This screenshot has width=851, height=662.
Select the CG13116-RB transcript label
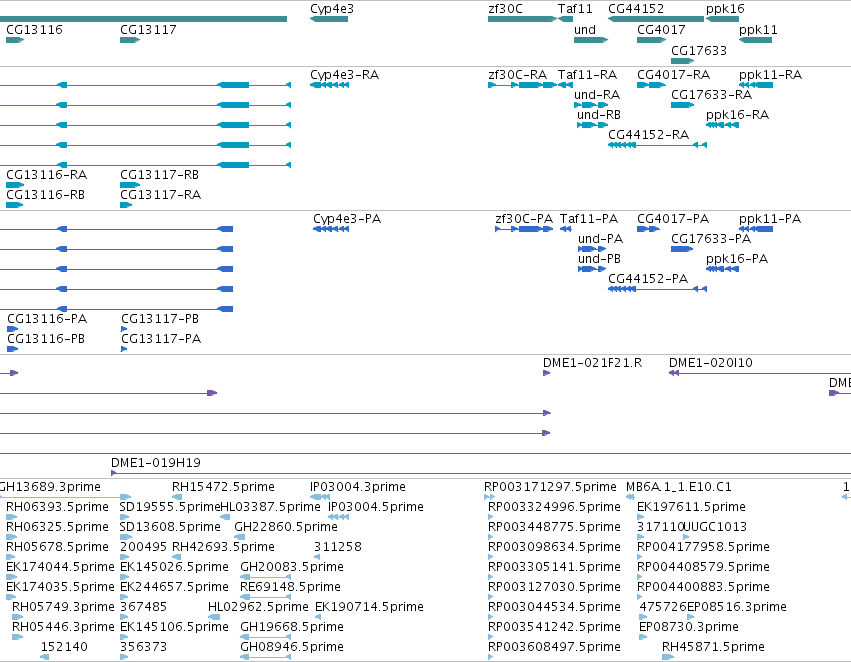click(45, 195)
